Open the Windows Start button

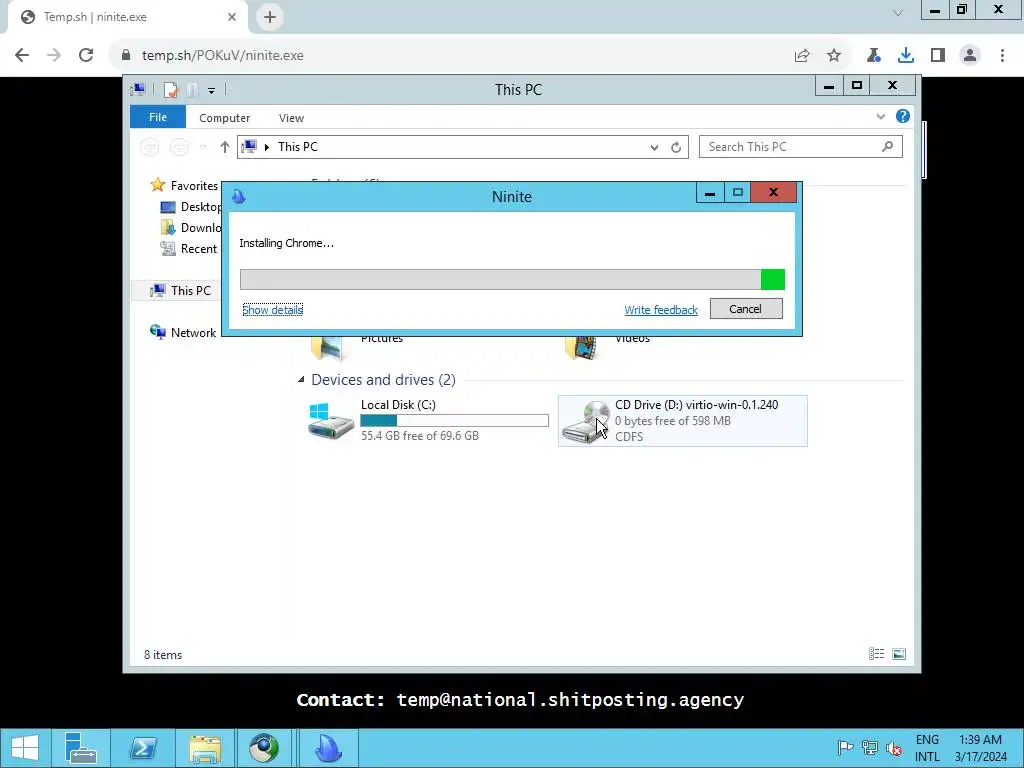[x=25, y=748]
